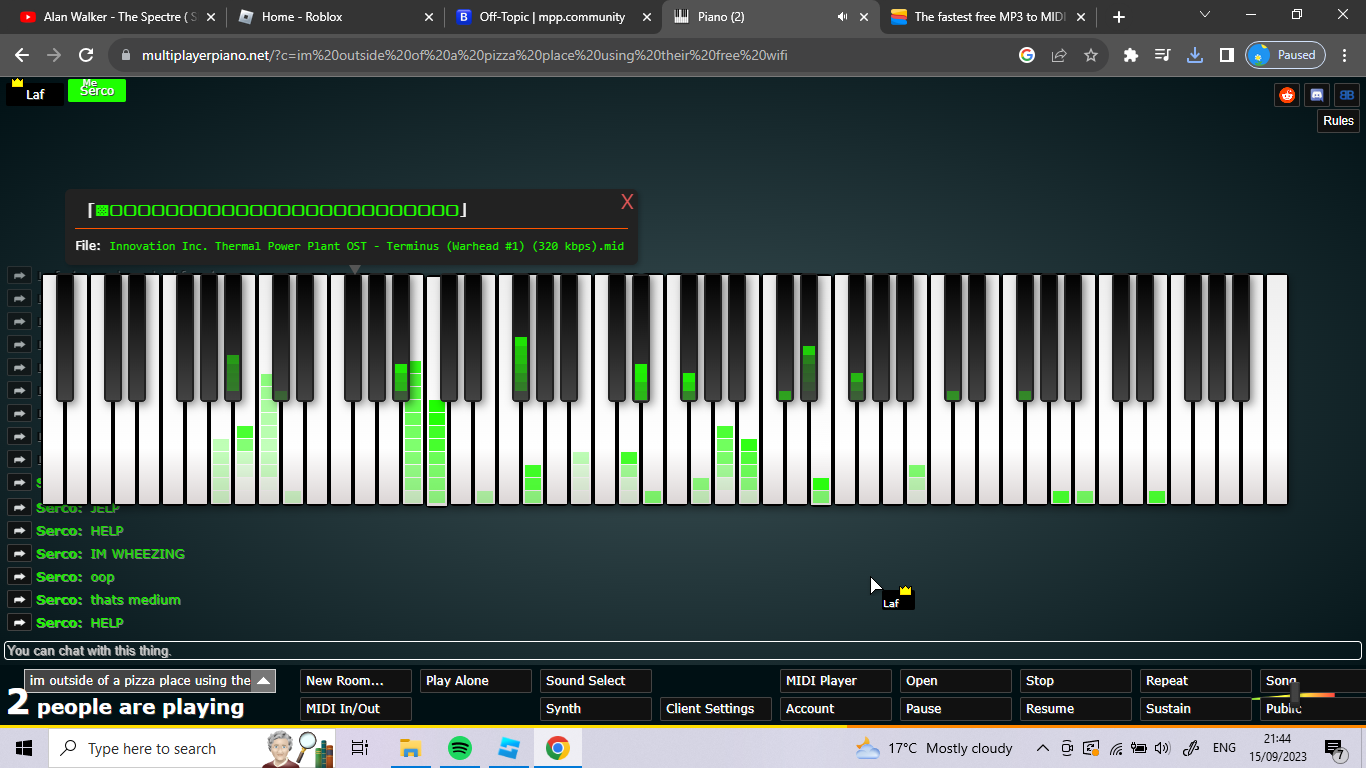Open Task View in taskbar
Screen dimensions: 1366x768
click(360, 748)
